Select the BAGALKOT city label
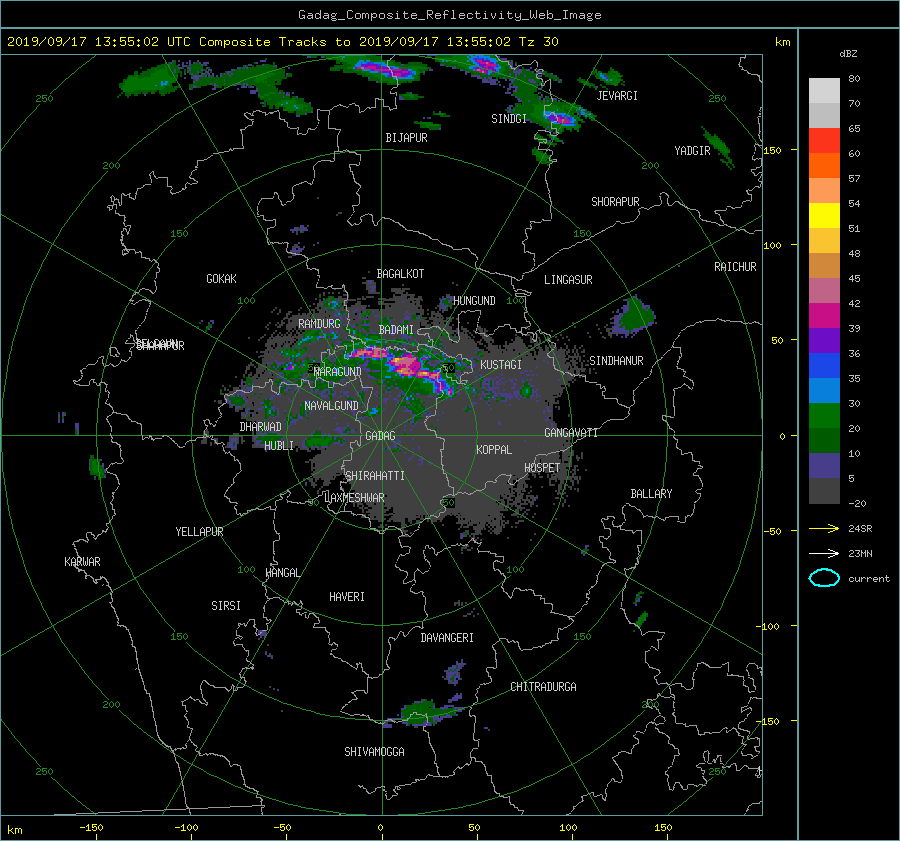Screen dimensions: 900x841 (x=400, y=274)
